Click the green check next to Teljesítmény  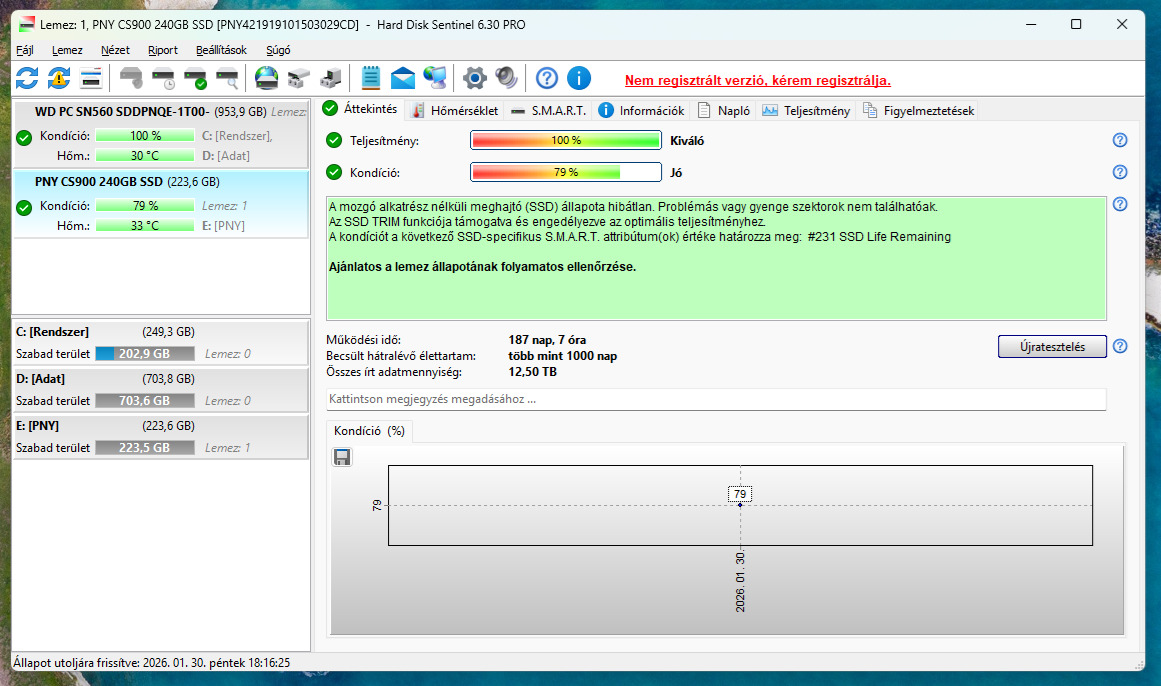coord(334,140)
